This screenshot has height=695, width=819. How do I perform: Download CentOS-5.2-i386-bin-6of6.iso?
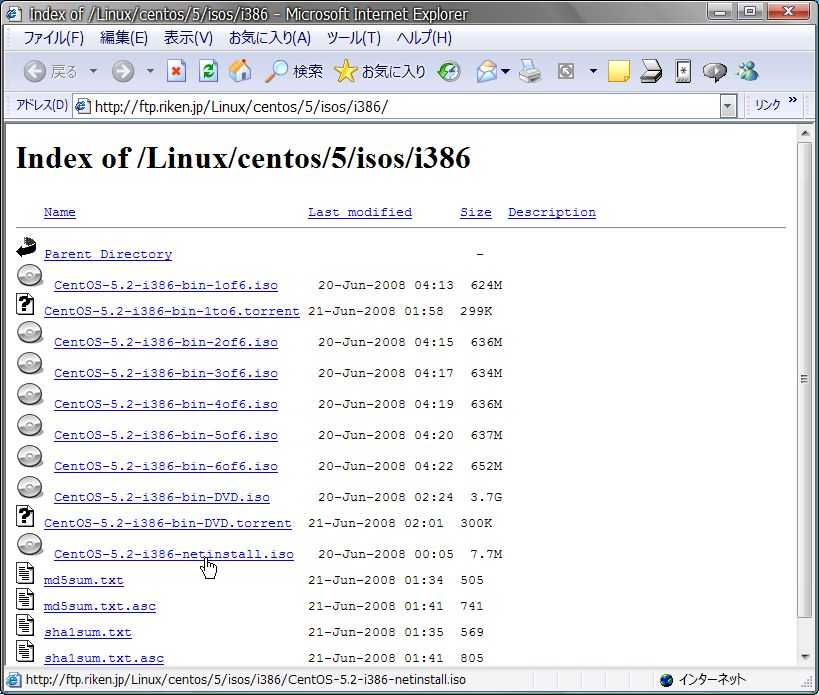coord(166,466)
